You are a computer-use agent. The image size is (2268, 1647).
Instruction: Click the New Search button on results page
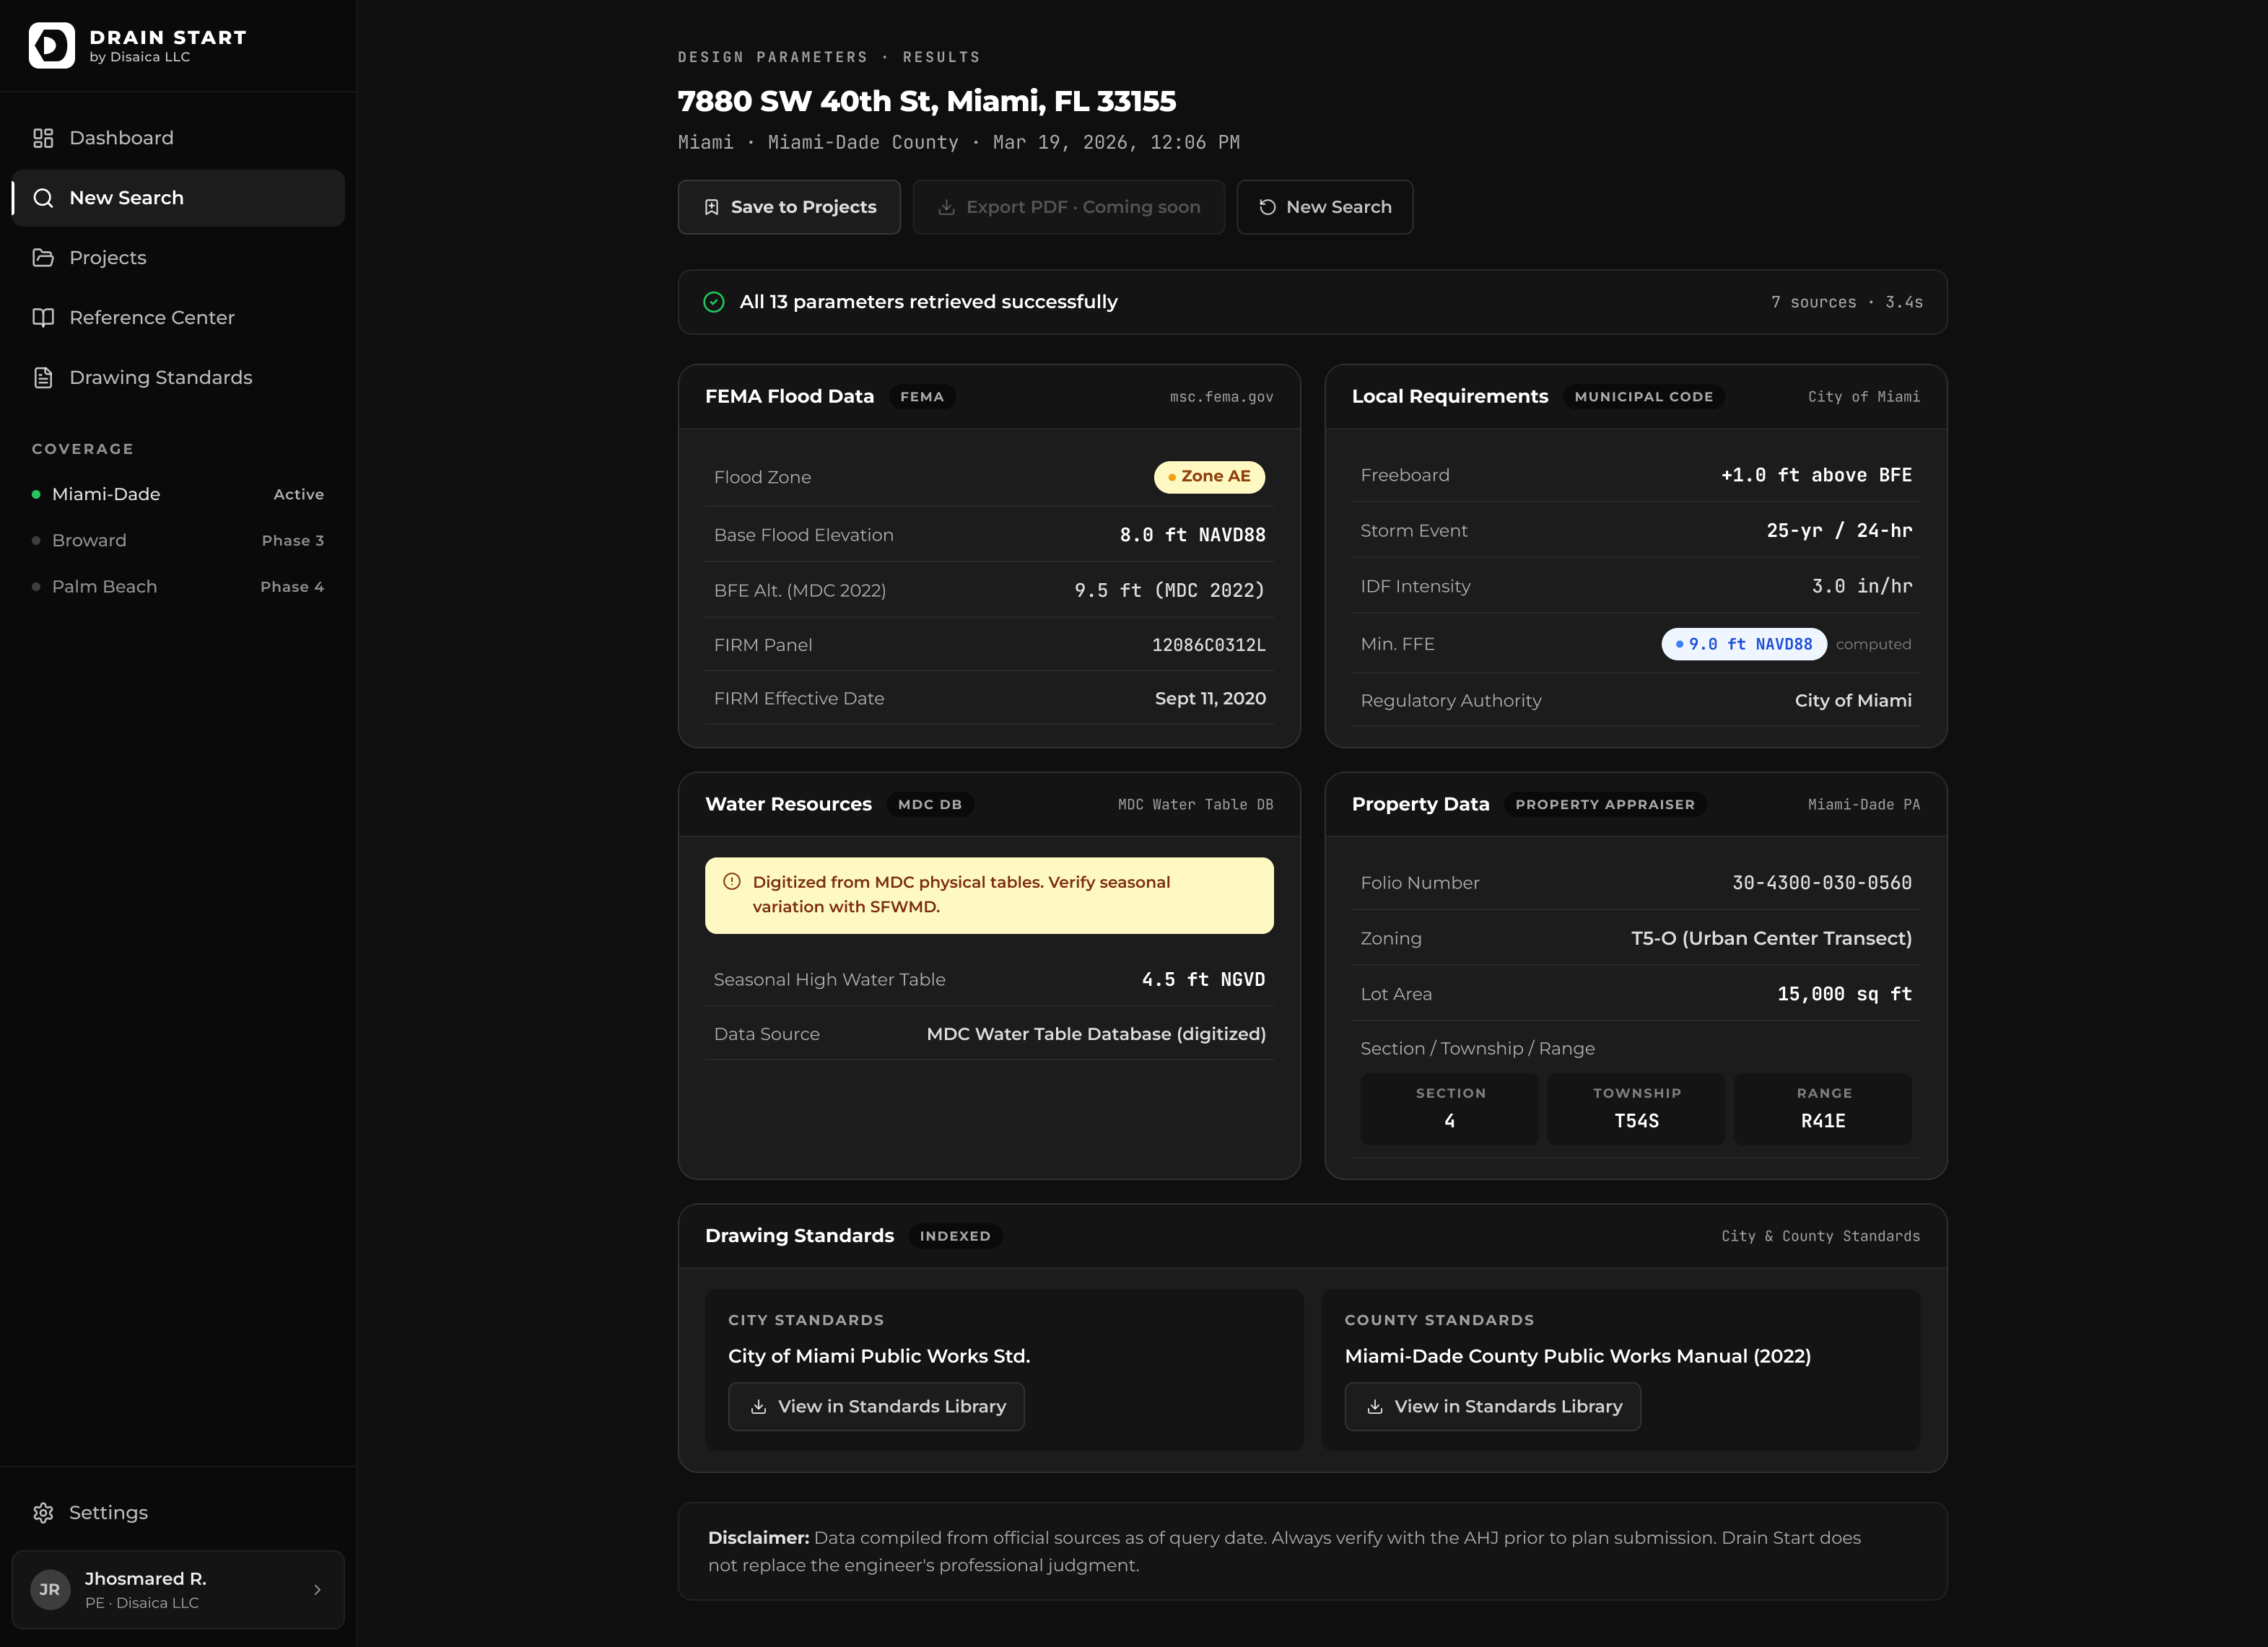tap(1325, 206)
